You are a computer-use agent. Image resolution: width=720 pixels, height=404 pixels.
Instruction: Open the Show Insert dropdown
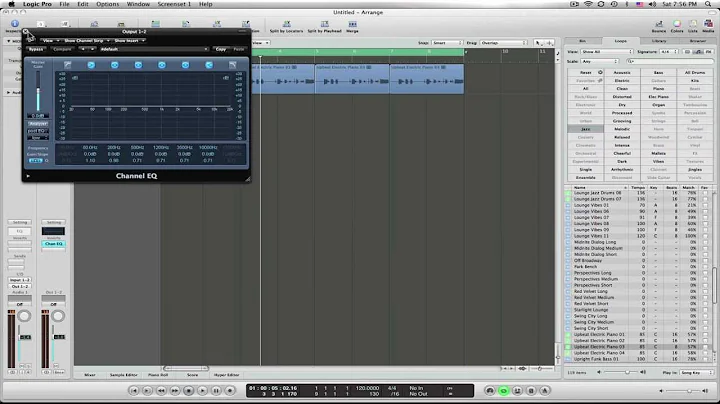point(129,40)
